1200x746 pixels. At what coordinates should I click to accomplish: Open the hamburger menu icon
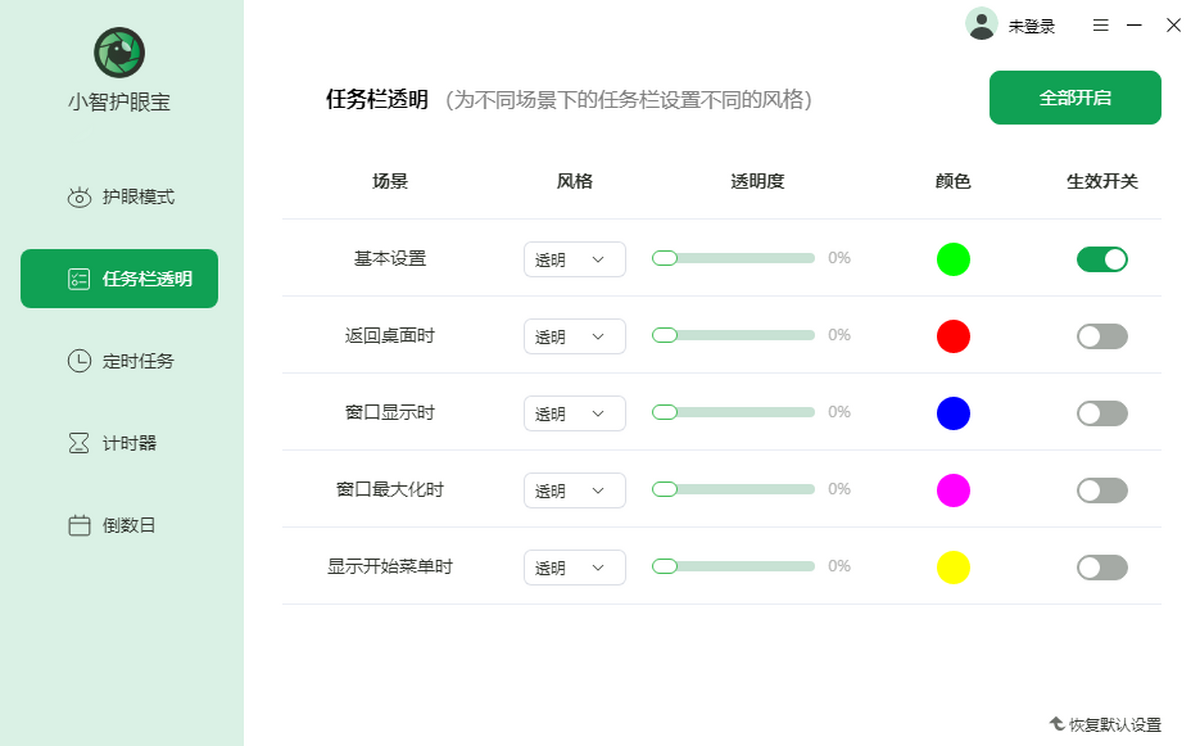[1100, 25]
